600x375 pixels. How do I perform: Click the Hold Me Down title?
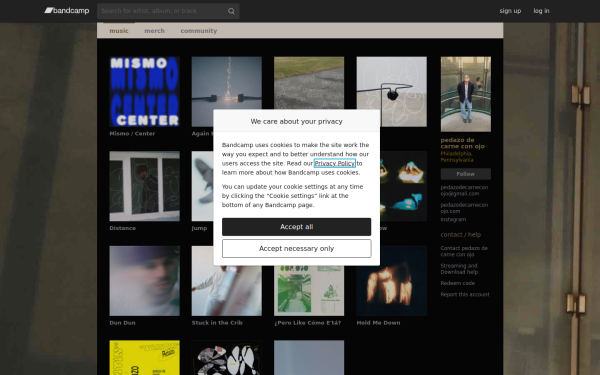pyautogui.click(x=378, y=323)
